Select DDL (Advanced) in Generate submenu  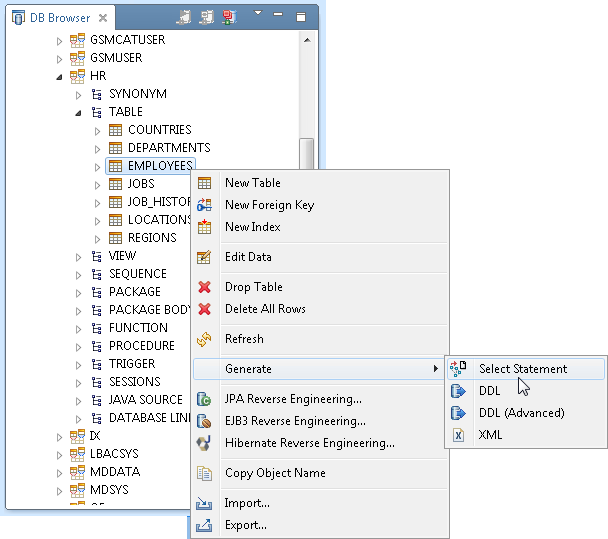click(x=521, y=413)
